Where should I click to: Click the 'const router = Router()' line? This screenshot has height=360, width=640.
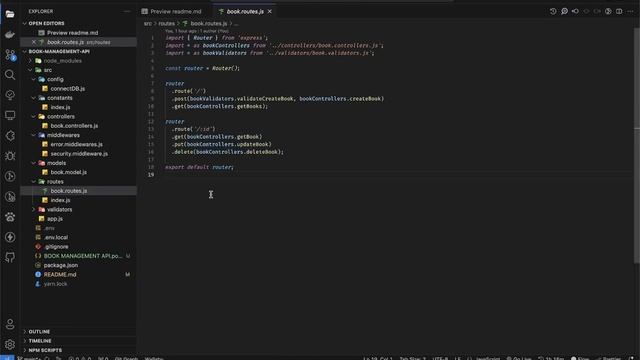point(202,68)
